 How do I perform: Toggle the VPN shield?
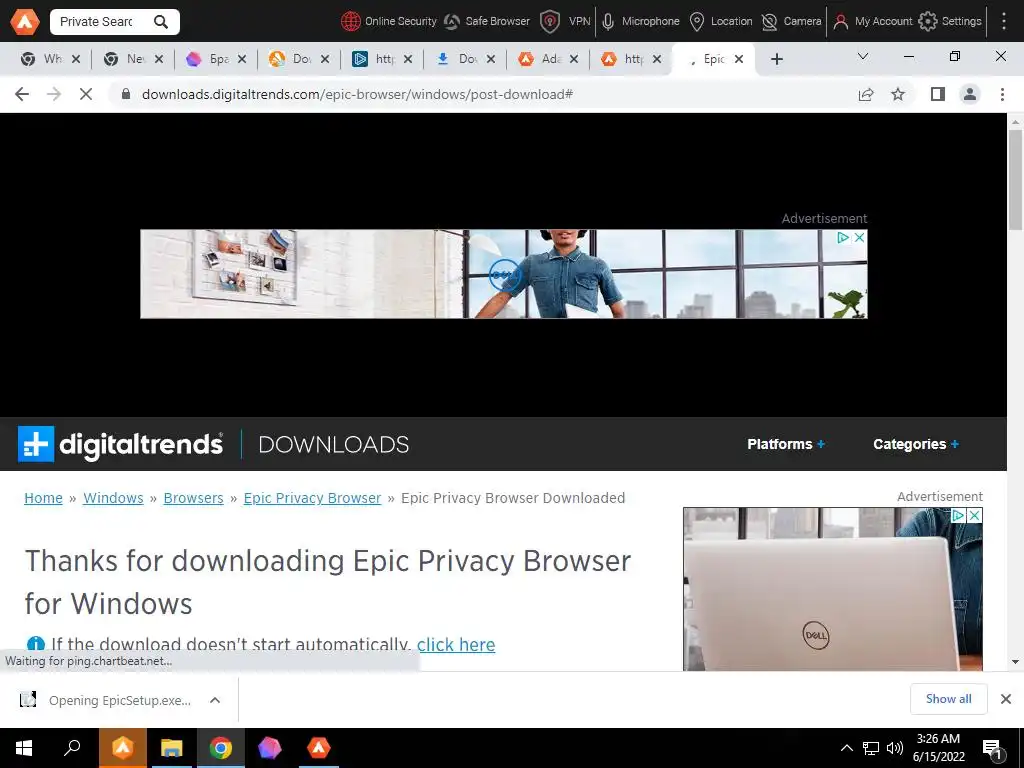(550, 22)
